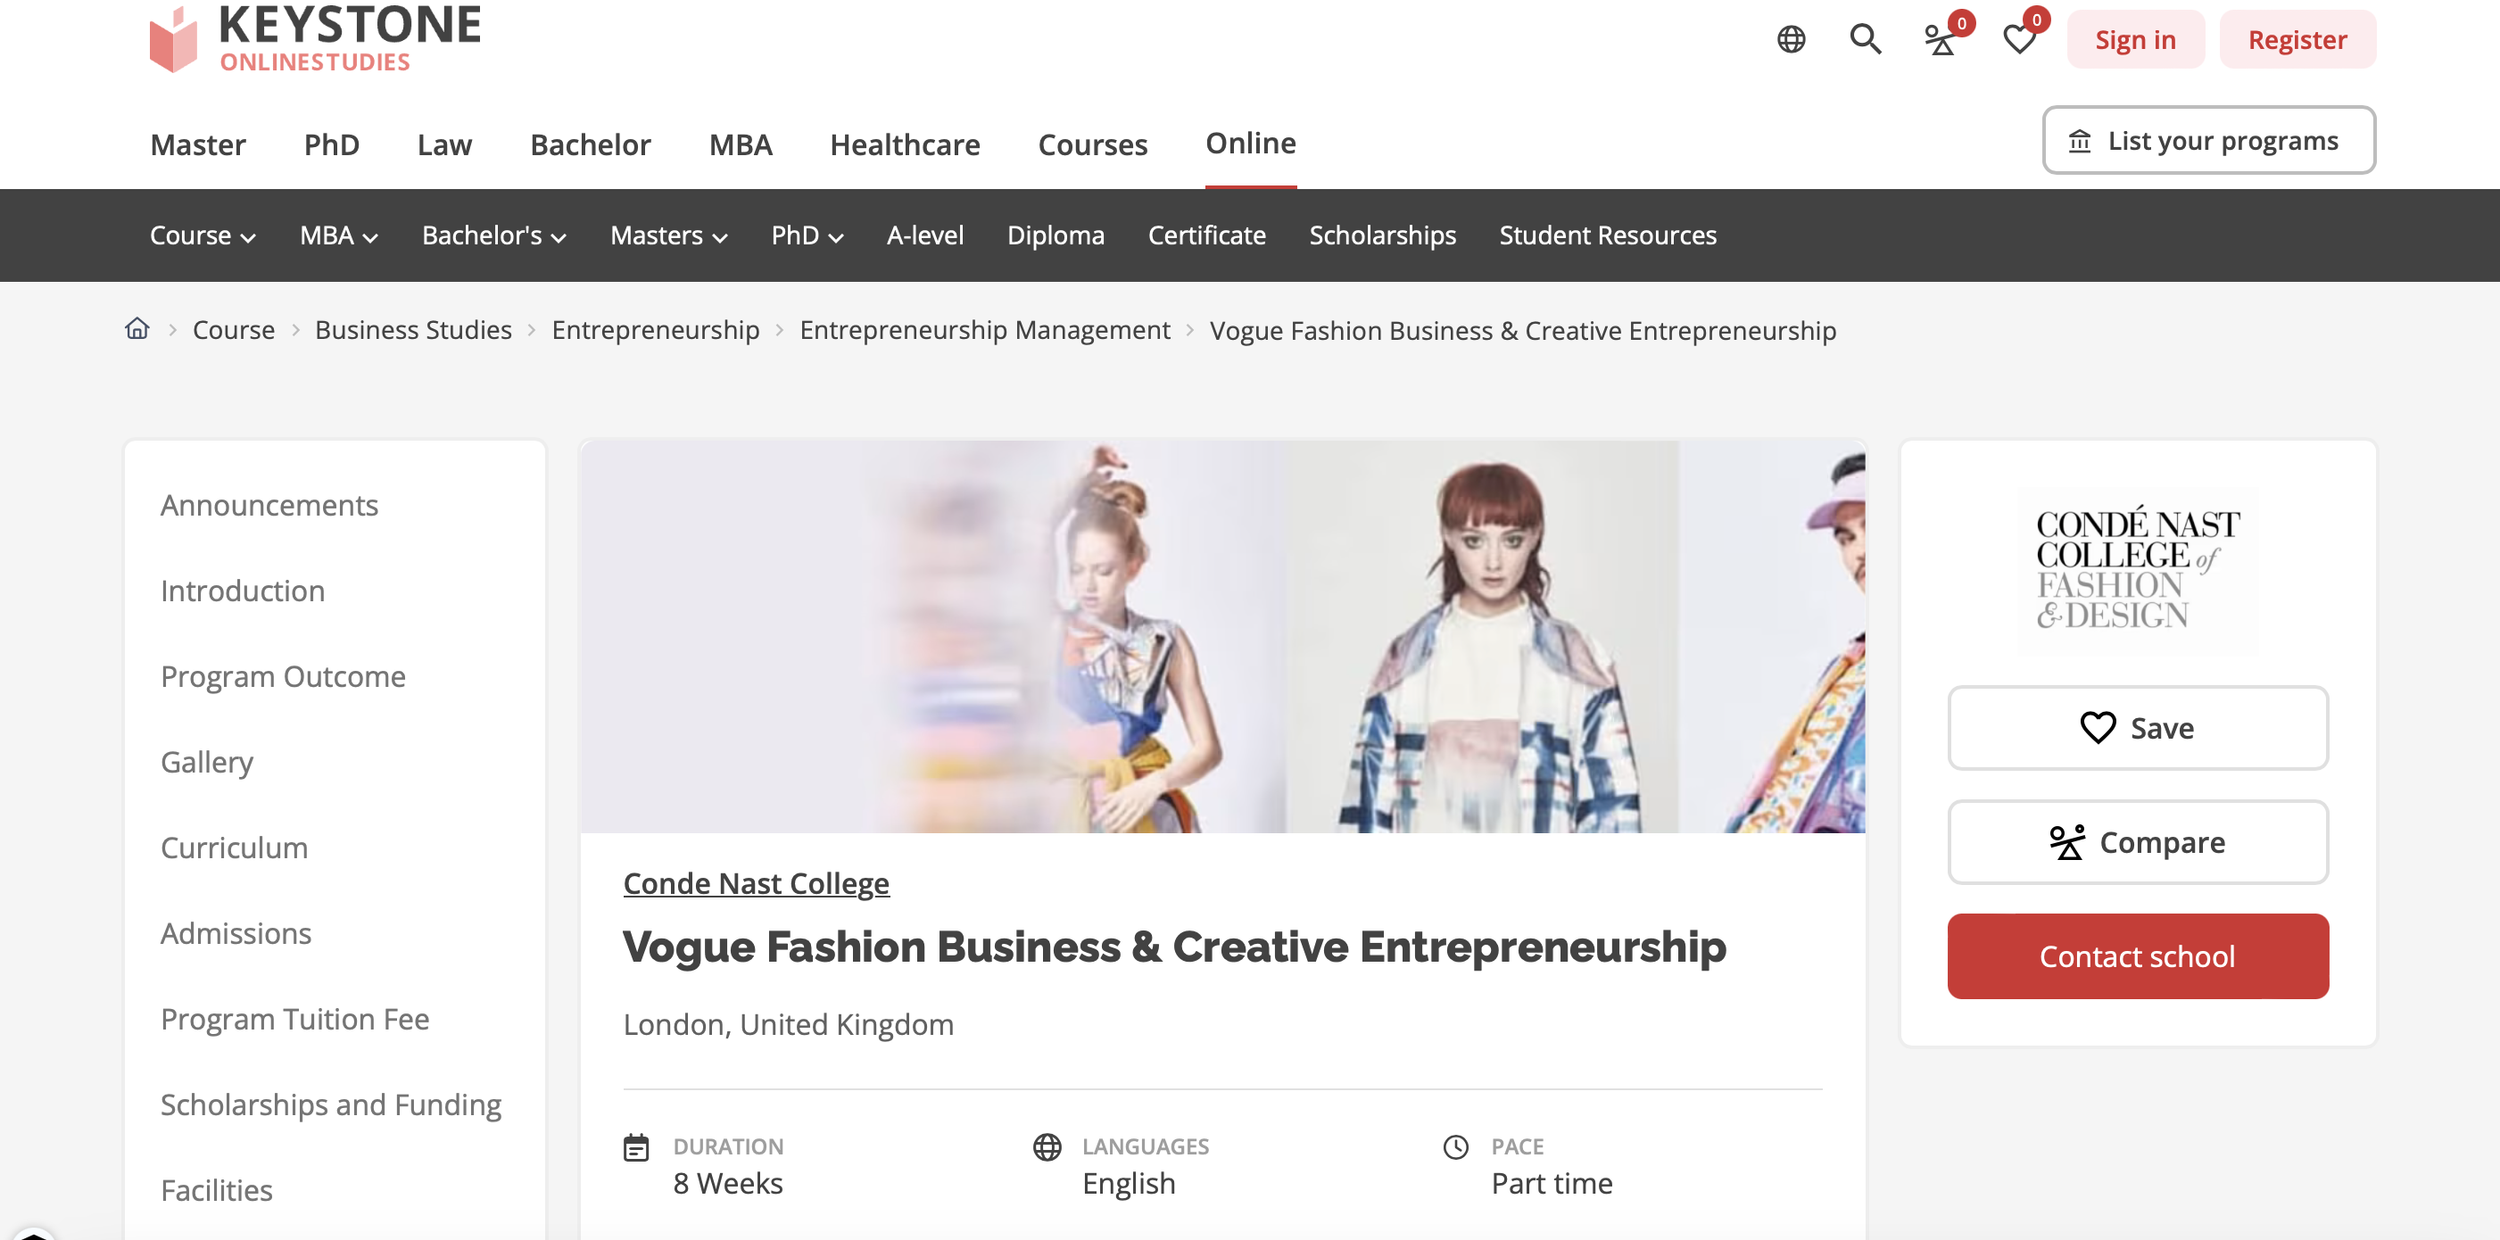Open the compare list icon in header
Viewport: 2500px width, 1240px height.
pyautogui.click(x=1941, y=40)
